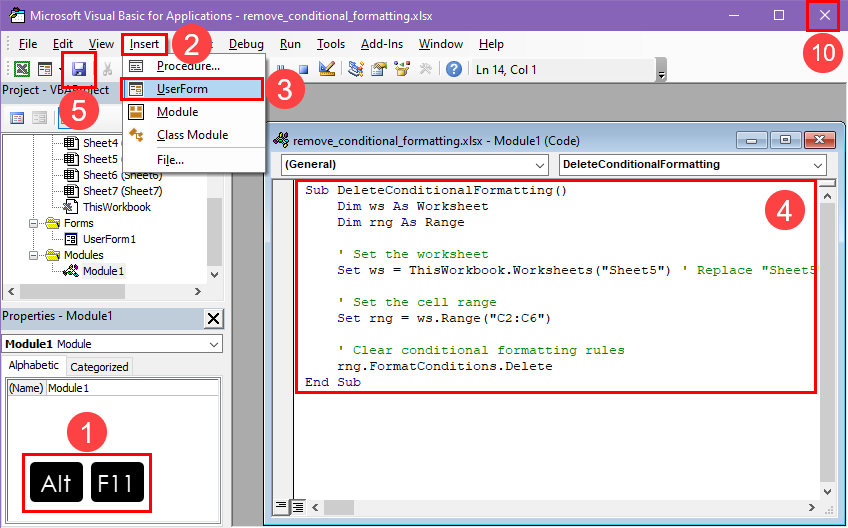Viewport: 848px width, 528px height.
Task: Open Project Explorer from the toolbar
Action: (355, 69)
